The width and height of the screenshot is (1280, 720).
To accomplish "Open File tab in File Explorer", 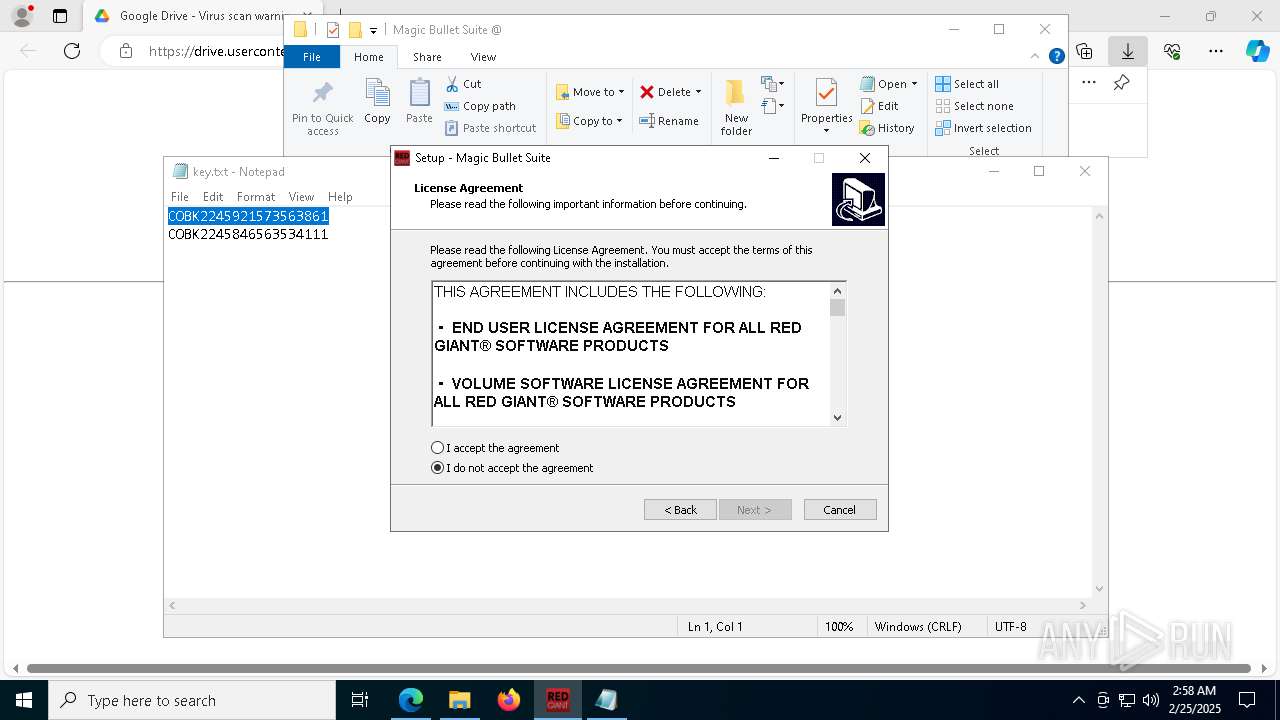I will coord(312,57).
